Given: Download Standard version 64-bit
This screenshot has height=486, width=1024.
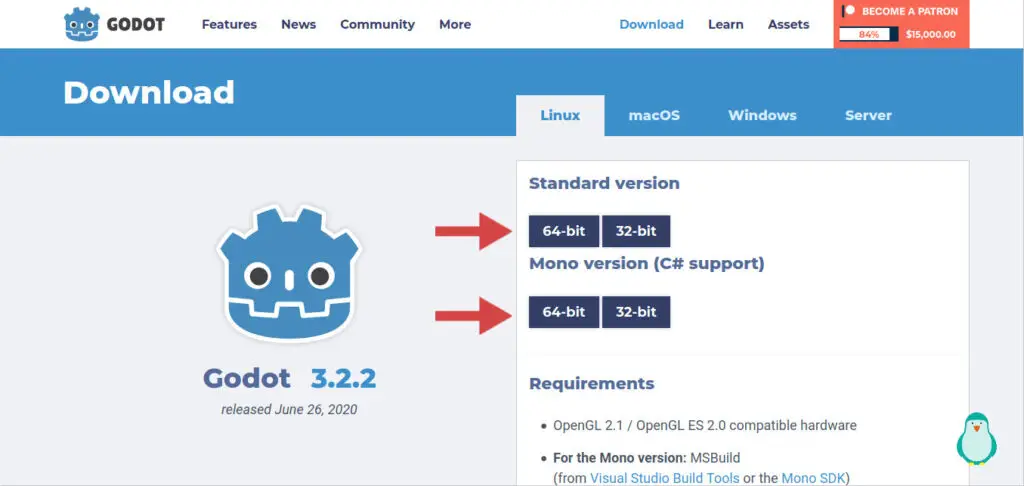Looking at the screenshot, I should click(x=564, y=231).
